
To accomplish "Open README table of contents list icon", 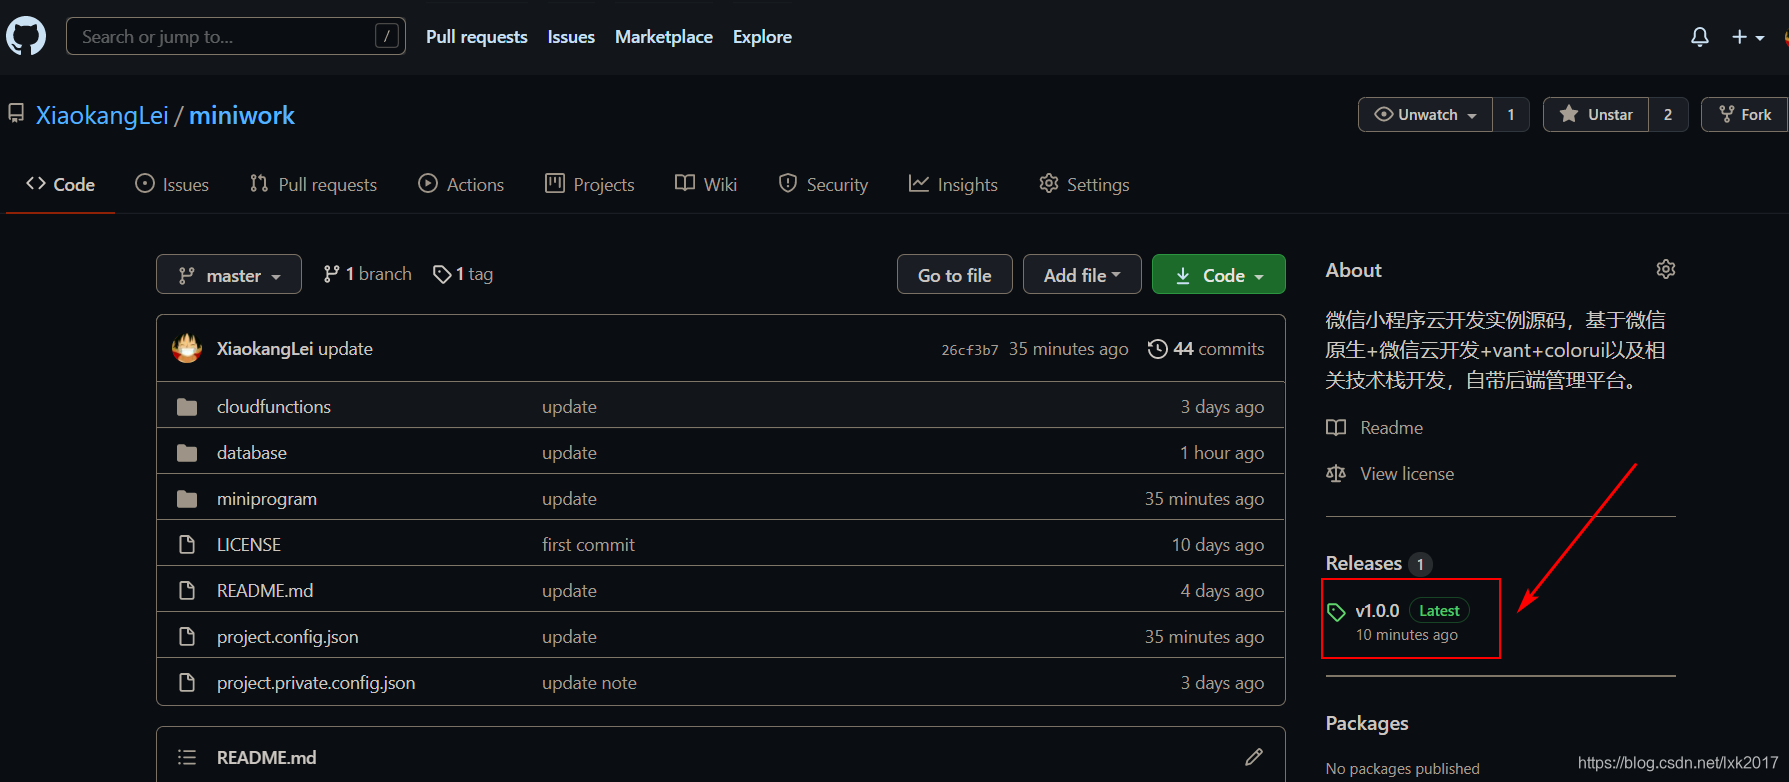I will pos(186,758).
